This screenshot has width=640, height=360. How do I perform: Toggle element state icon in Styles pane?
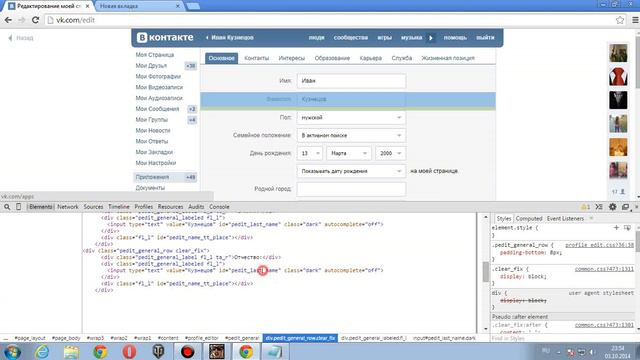(x=627, y=227)
